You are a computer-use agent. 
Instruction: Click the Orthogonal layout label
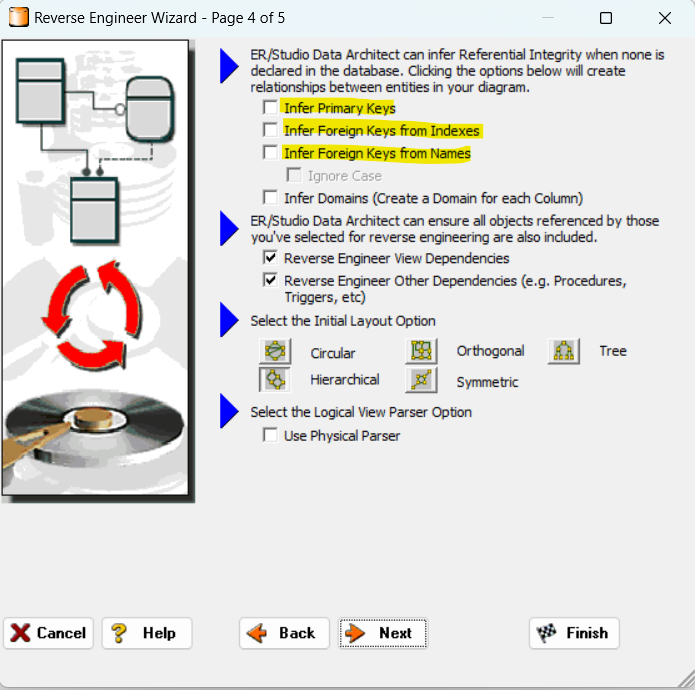490,351
